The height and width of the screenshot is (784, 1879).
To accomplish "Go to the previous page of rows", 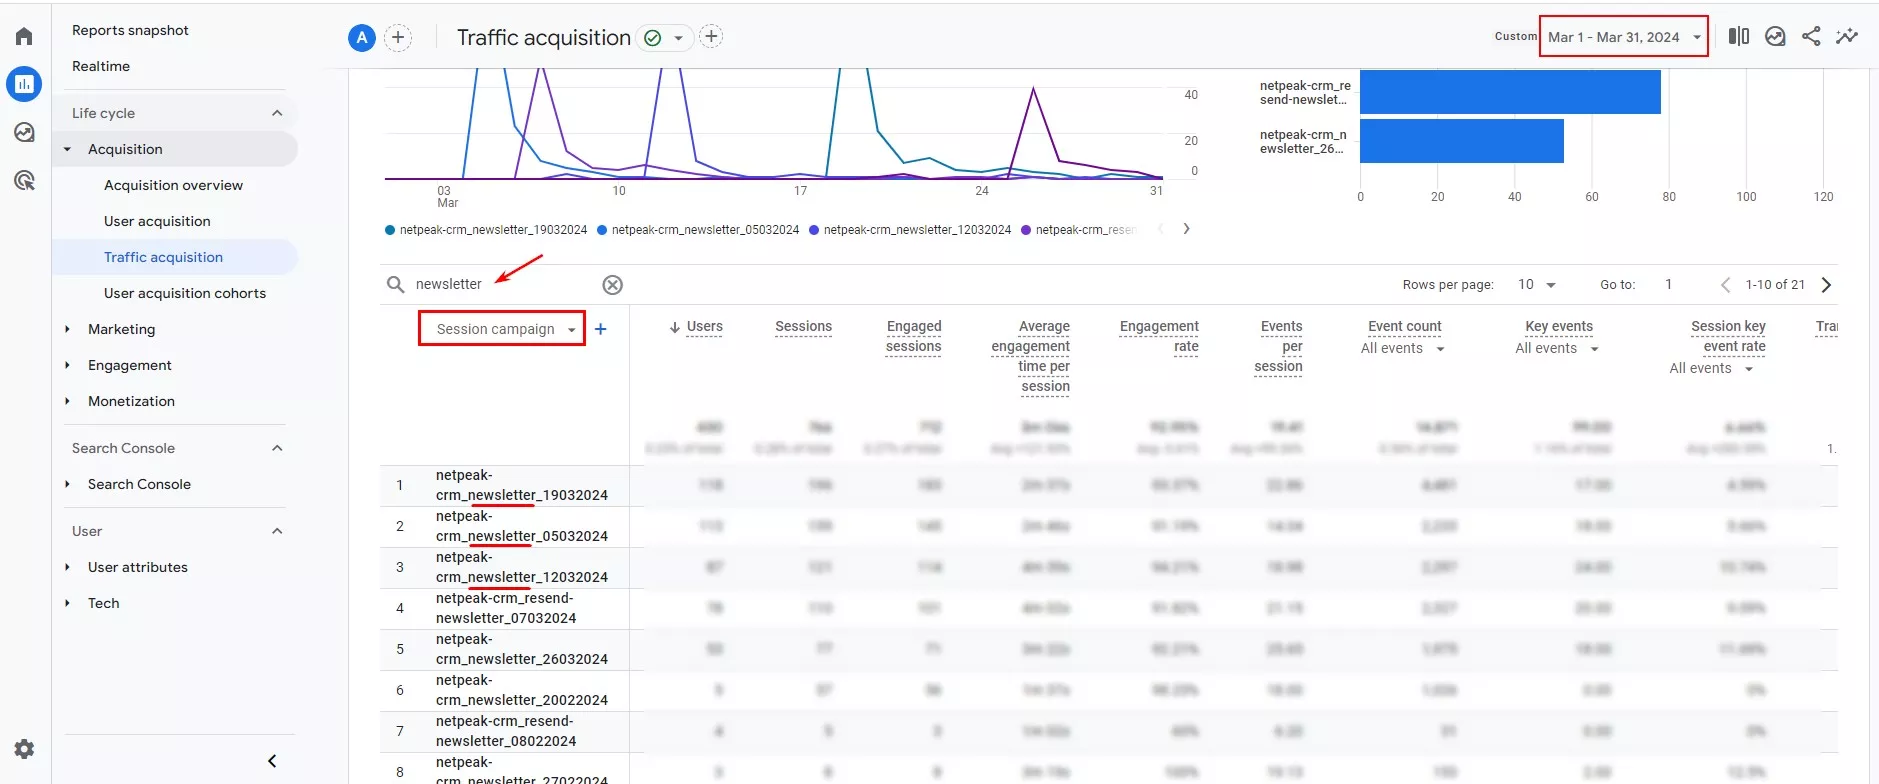I will point(1725,285).
